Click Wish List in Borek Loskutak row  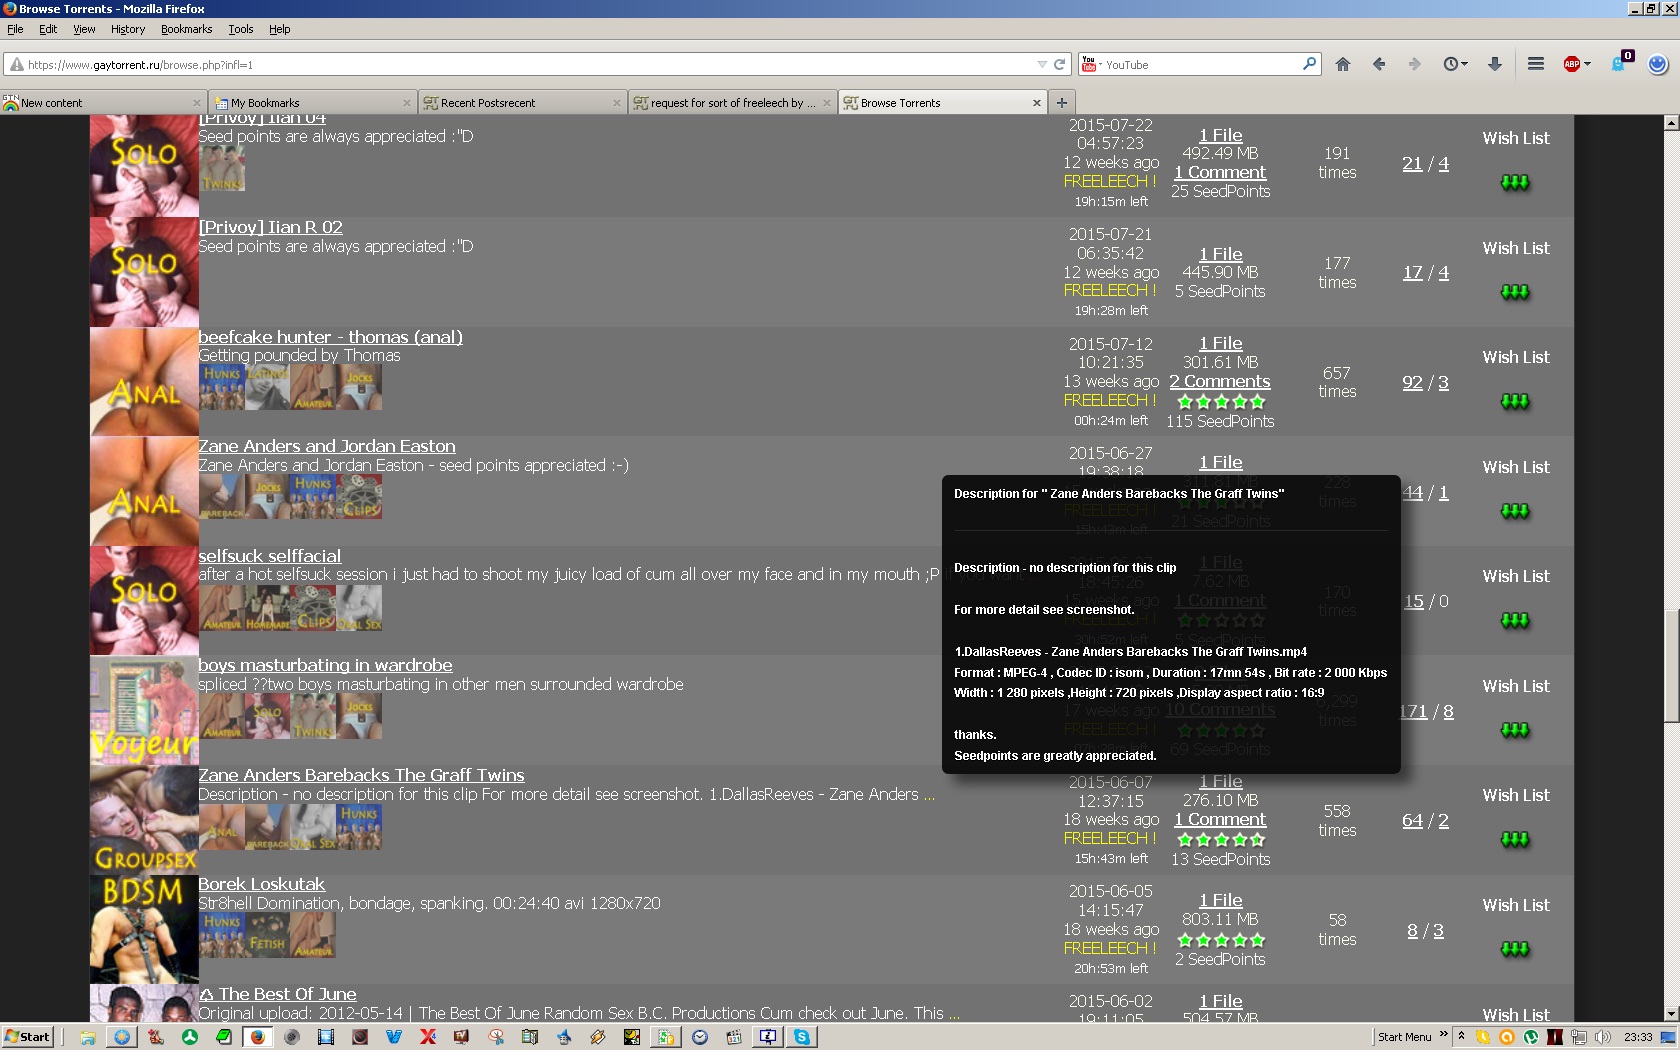(x=1515, y=905)
